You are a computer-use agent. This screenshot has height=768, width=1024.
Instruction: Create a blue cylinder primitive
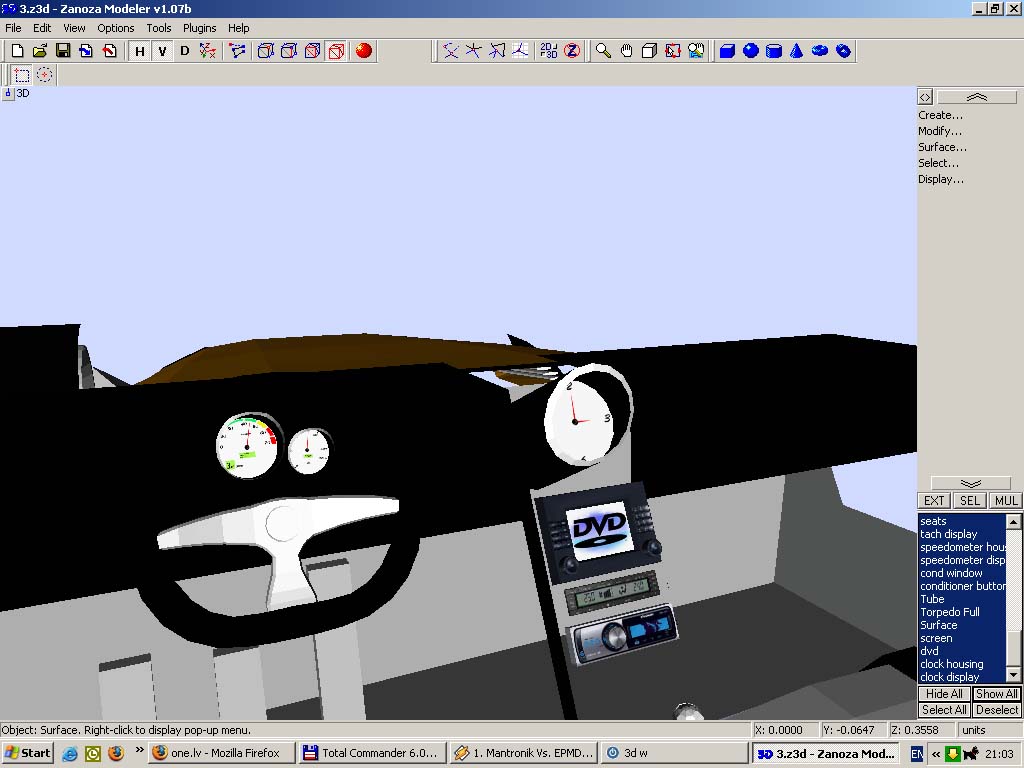[x=774, y=51]
